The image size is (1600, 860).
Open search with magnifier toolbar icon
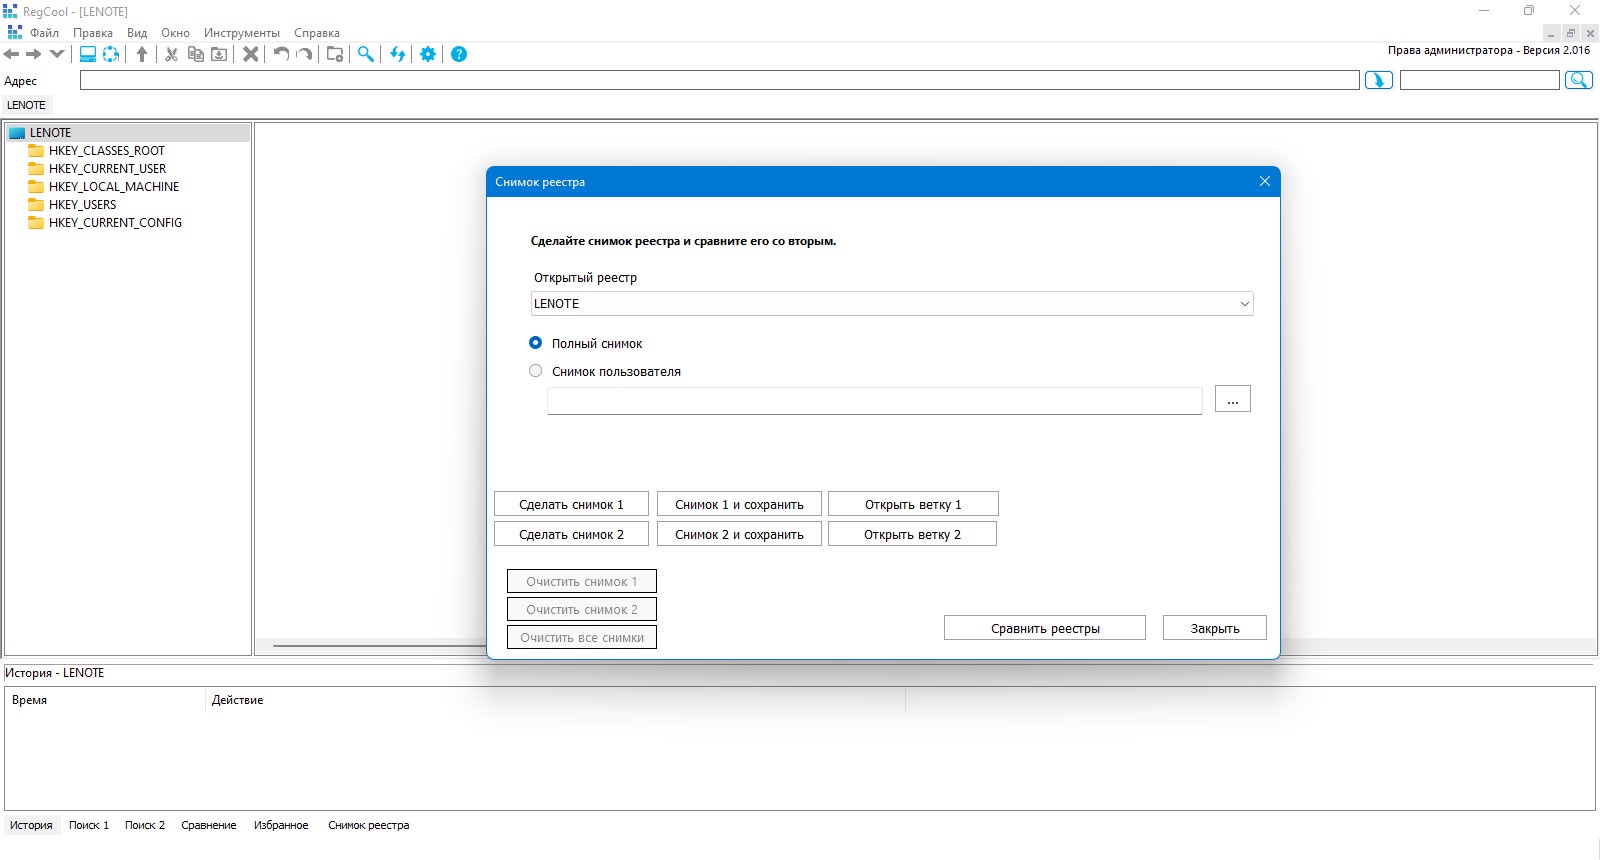coord(366,54)
